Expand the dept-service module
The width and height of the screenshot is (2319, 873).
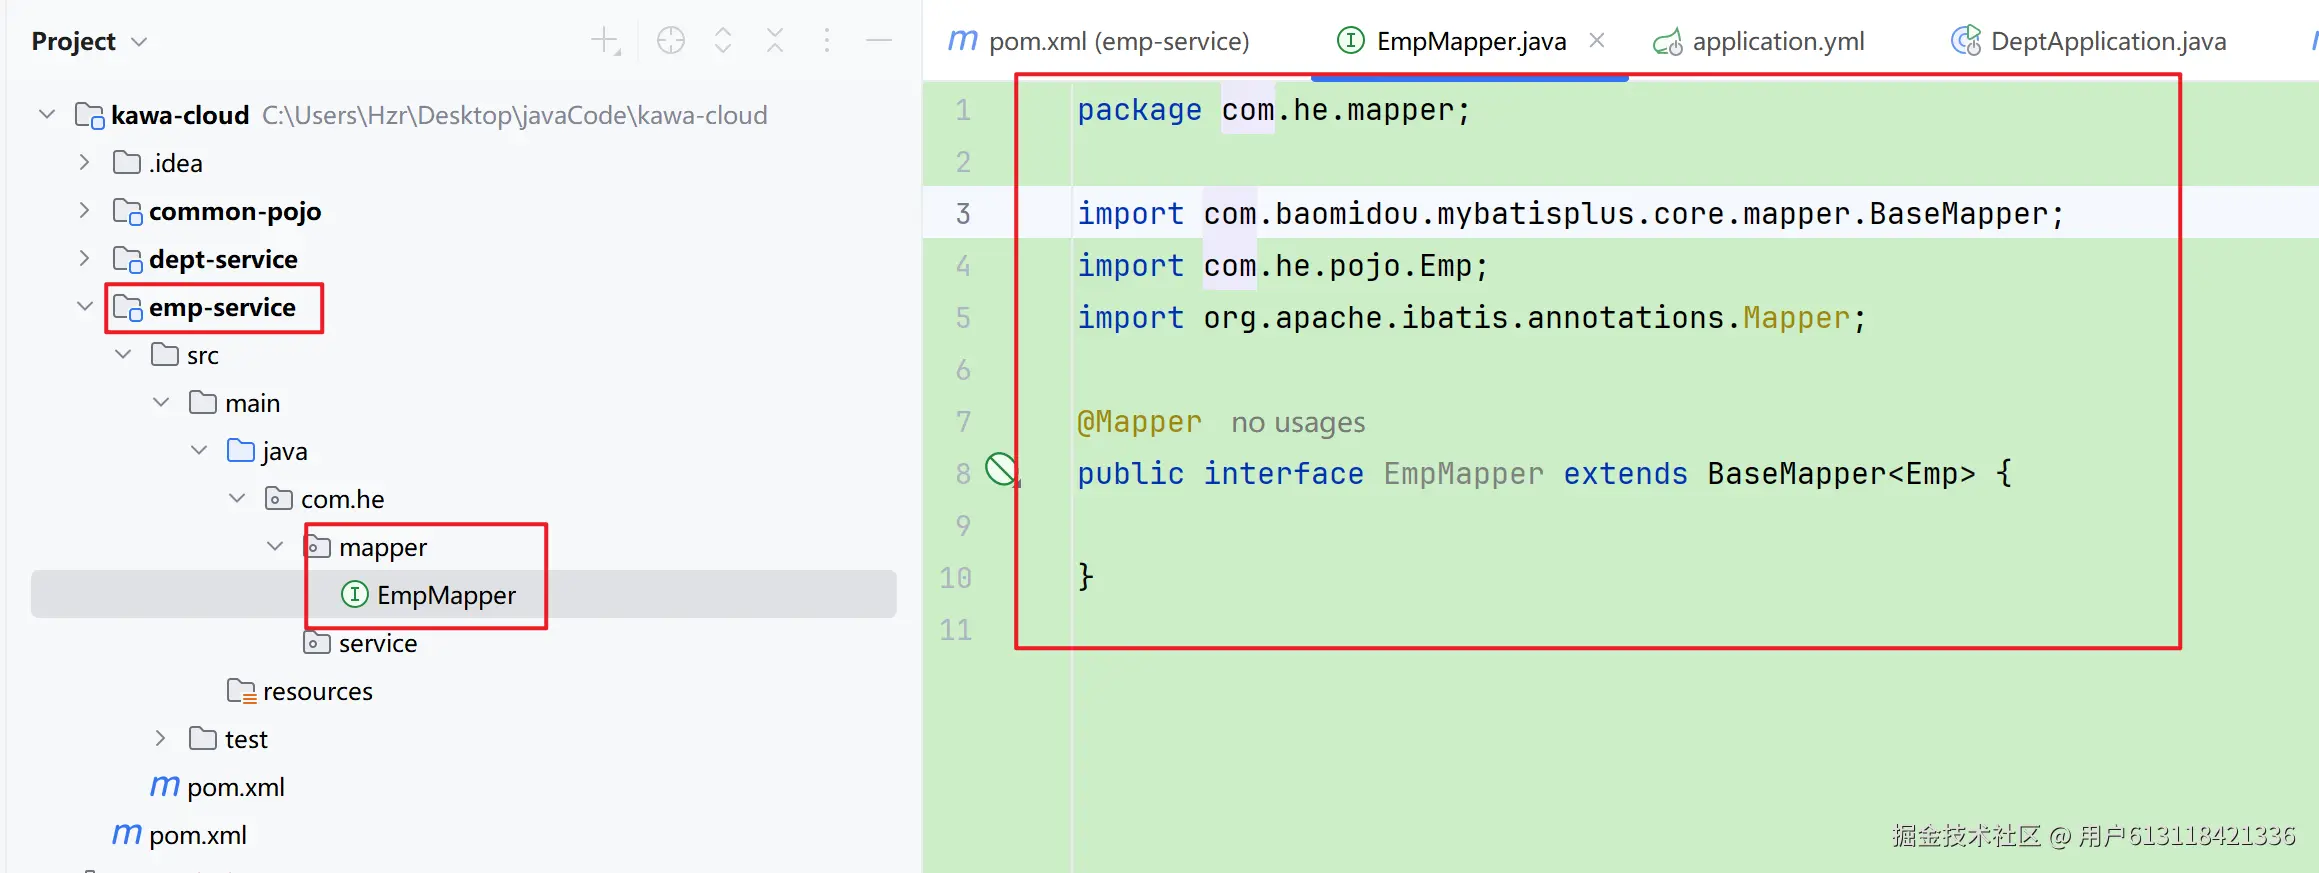tap(85, 259)
